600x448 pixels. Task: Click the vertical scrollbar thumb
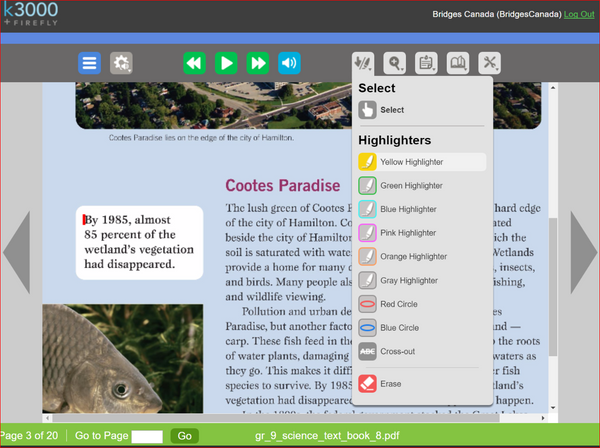553,287
